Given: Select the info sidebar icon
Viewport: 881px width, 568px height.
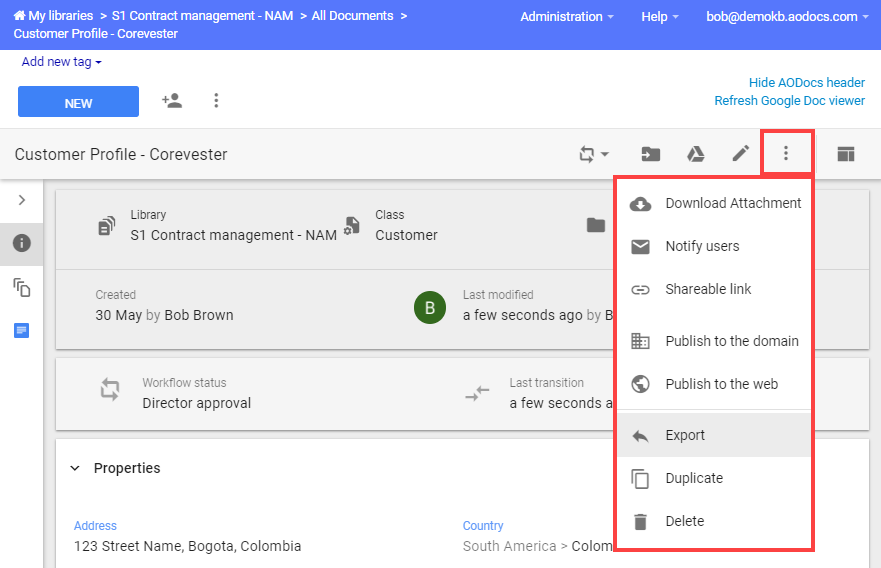Looking at the screenshot, I should [x=22, y=243].
